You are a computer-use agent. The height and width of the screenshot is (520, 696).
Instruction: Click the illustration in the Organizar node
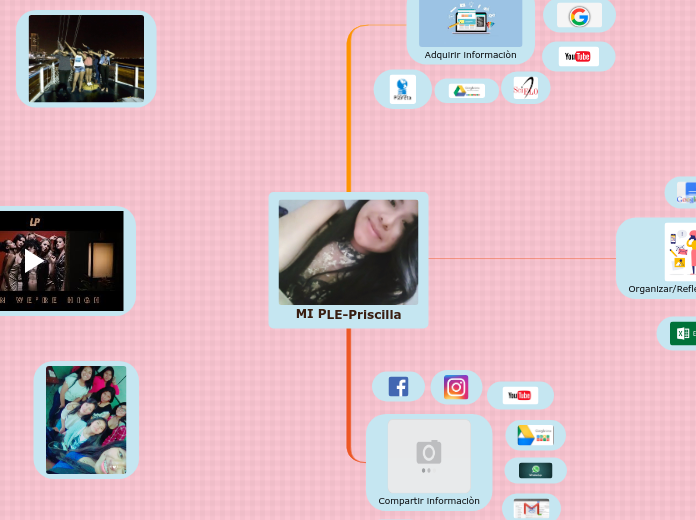coord(680,252)
